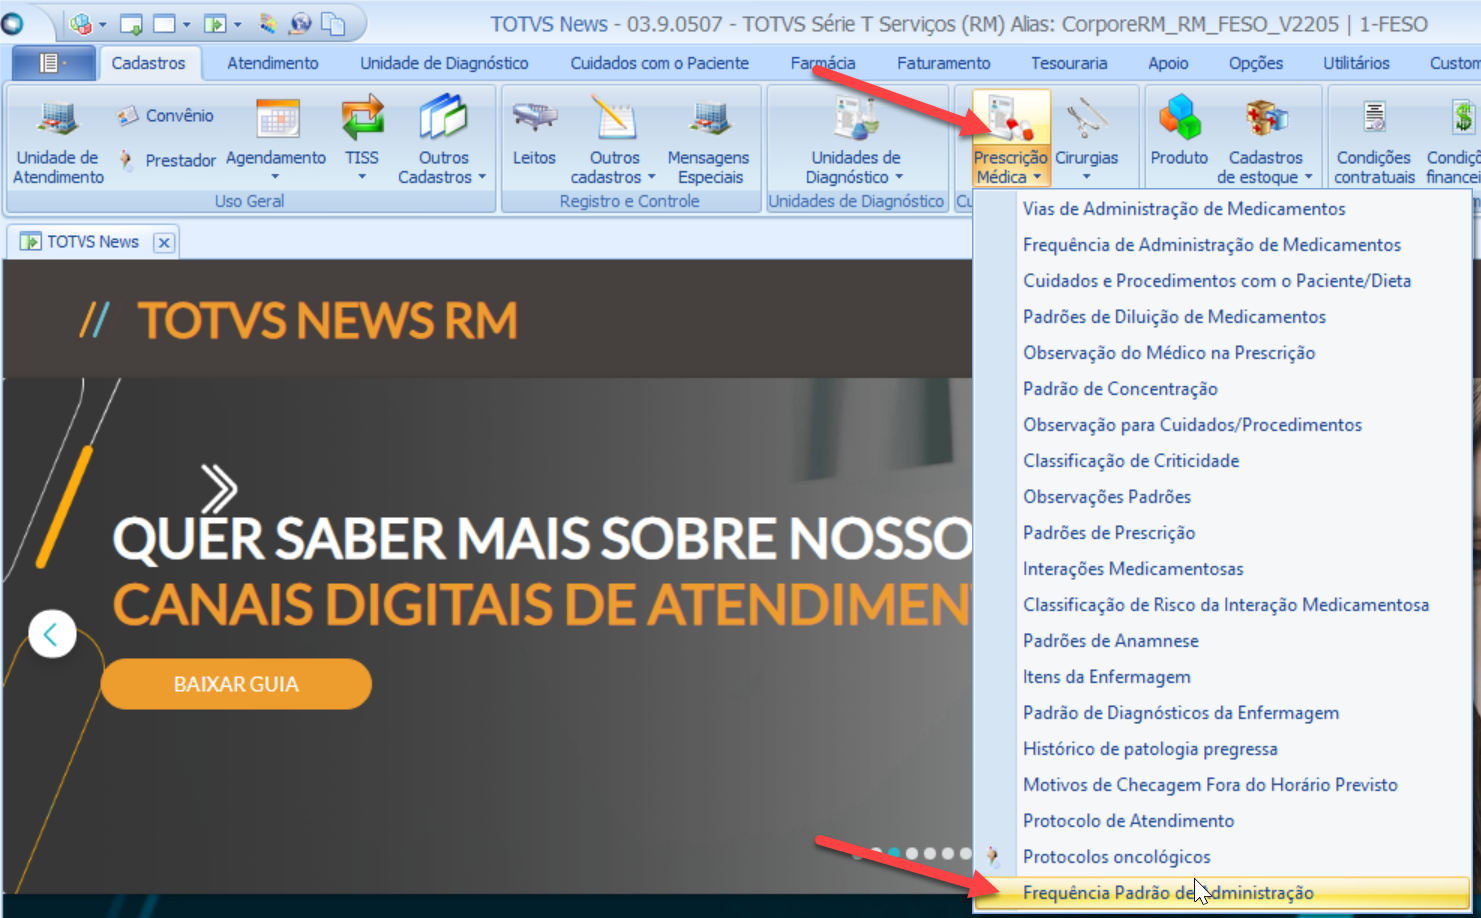Close the TOTVS News document tab

pos(164,242)
